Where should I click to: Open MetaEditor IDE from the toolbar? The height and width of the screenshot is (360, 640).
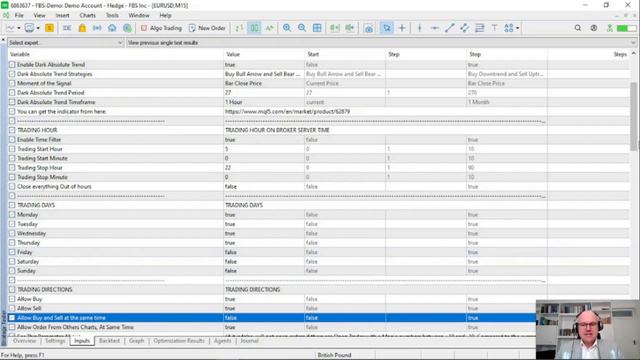pos(67,28)
